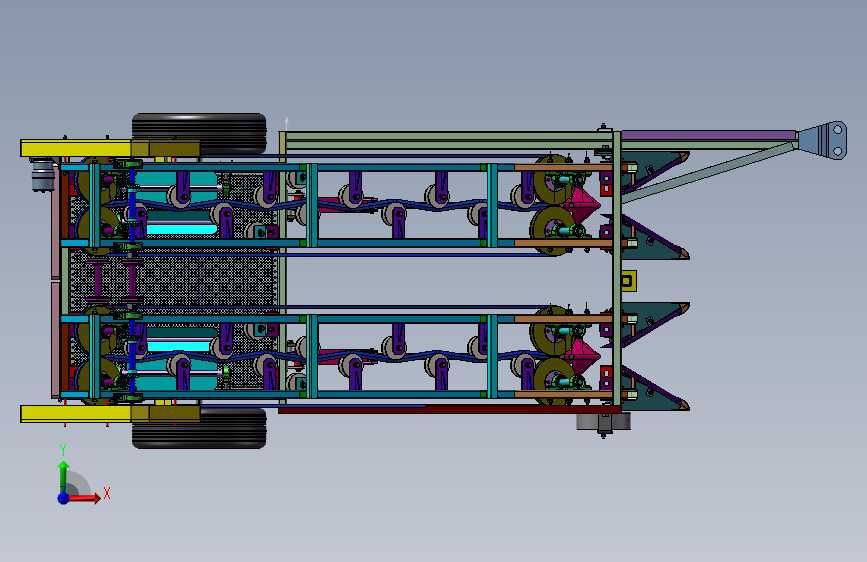Click the blue origin ball of the triad
Image resolution: width=867 pixels, height=562 pixels.
click(63, 498)
